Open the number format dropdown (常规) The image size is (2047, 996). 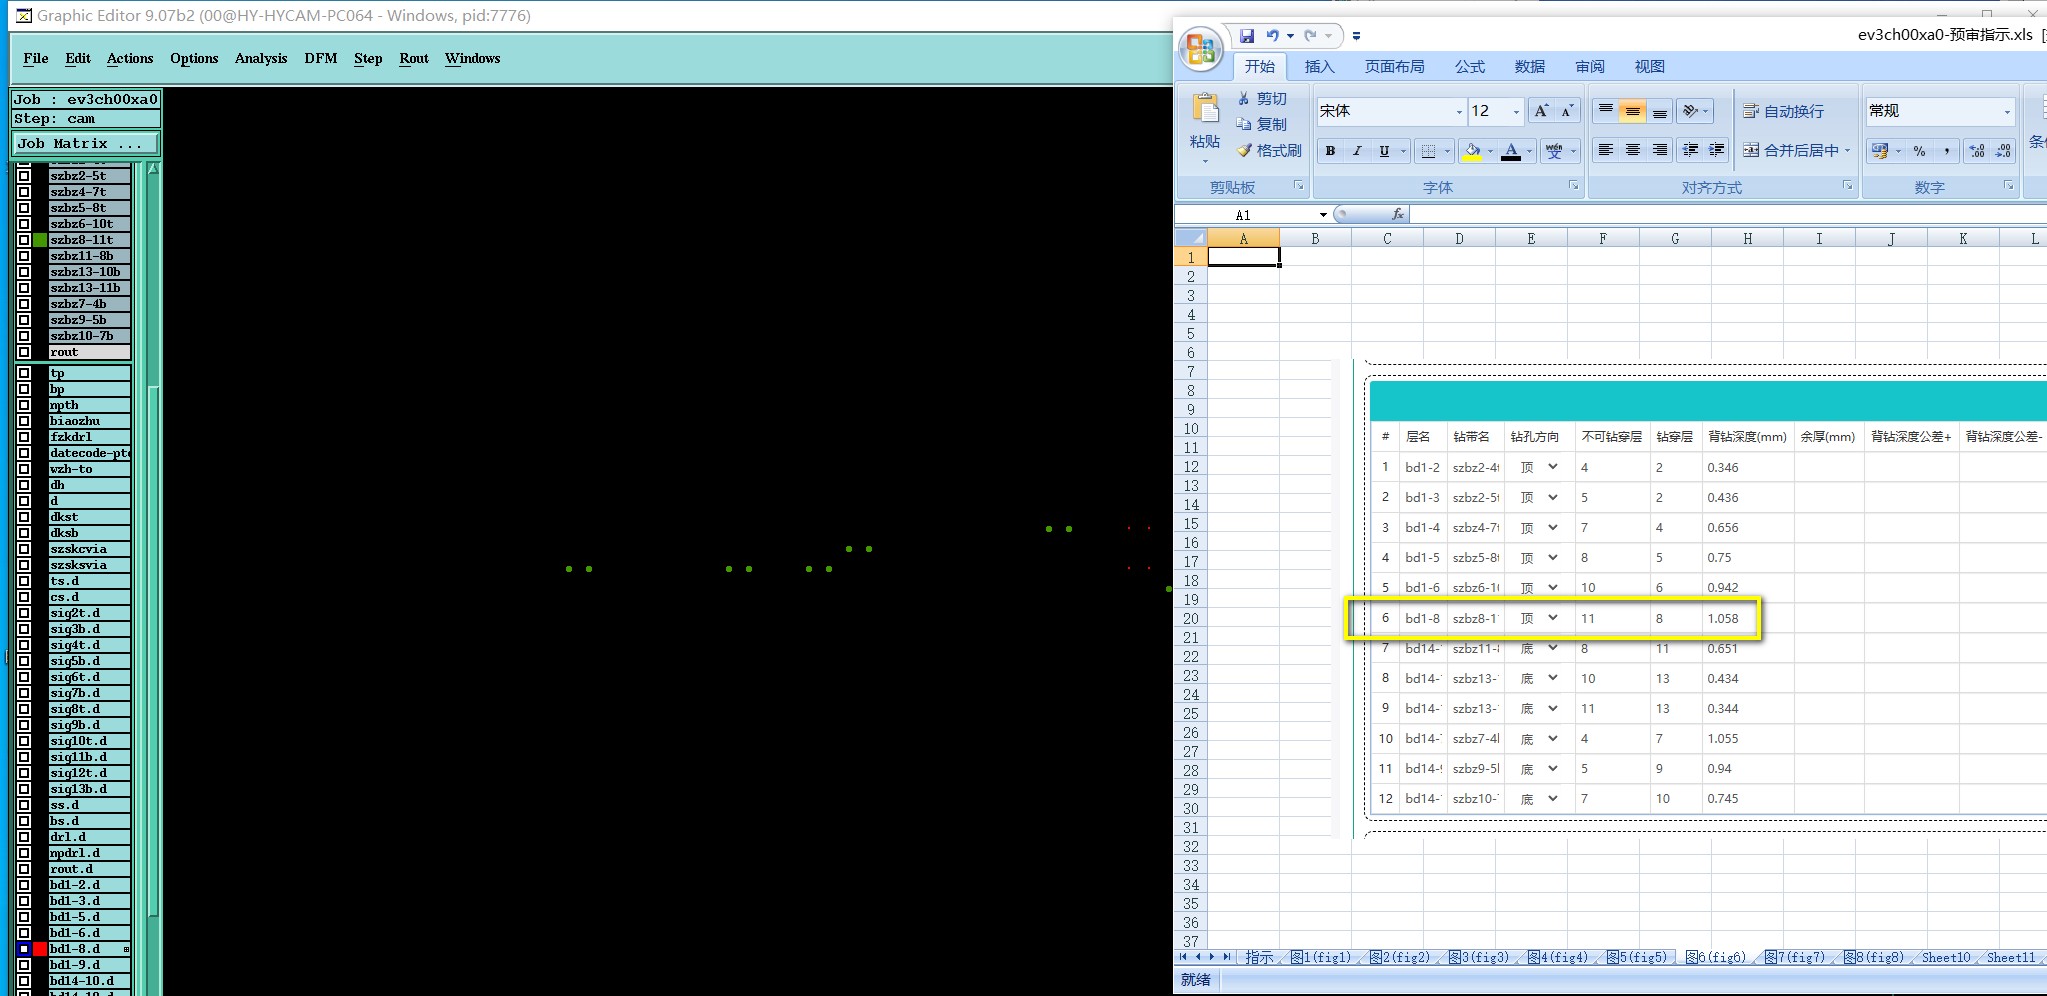[2007, 111]
